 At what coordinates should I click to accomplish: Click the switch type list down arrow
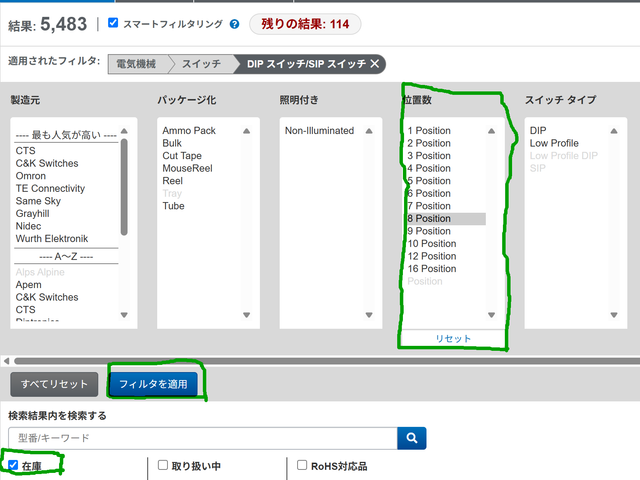click(x=614, y=315)
